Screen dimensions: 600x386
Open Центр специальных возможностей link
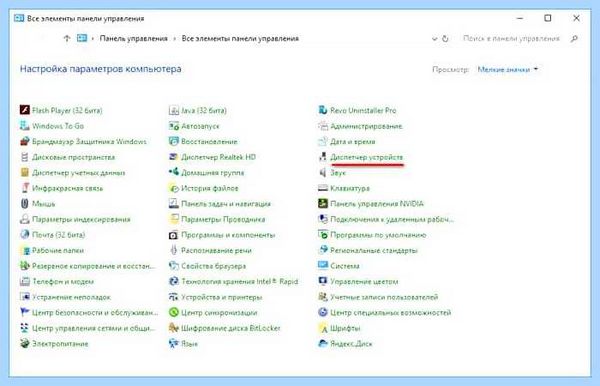pos(391,313)
